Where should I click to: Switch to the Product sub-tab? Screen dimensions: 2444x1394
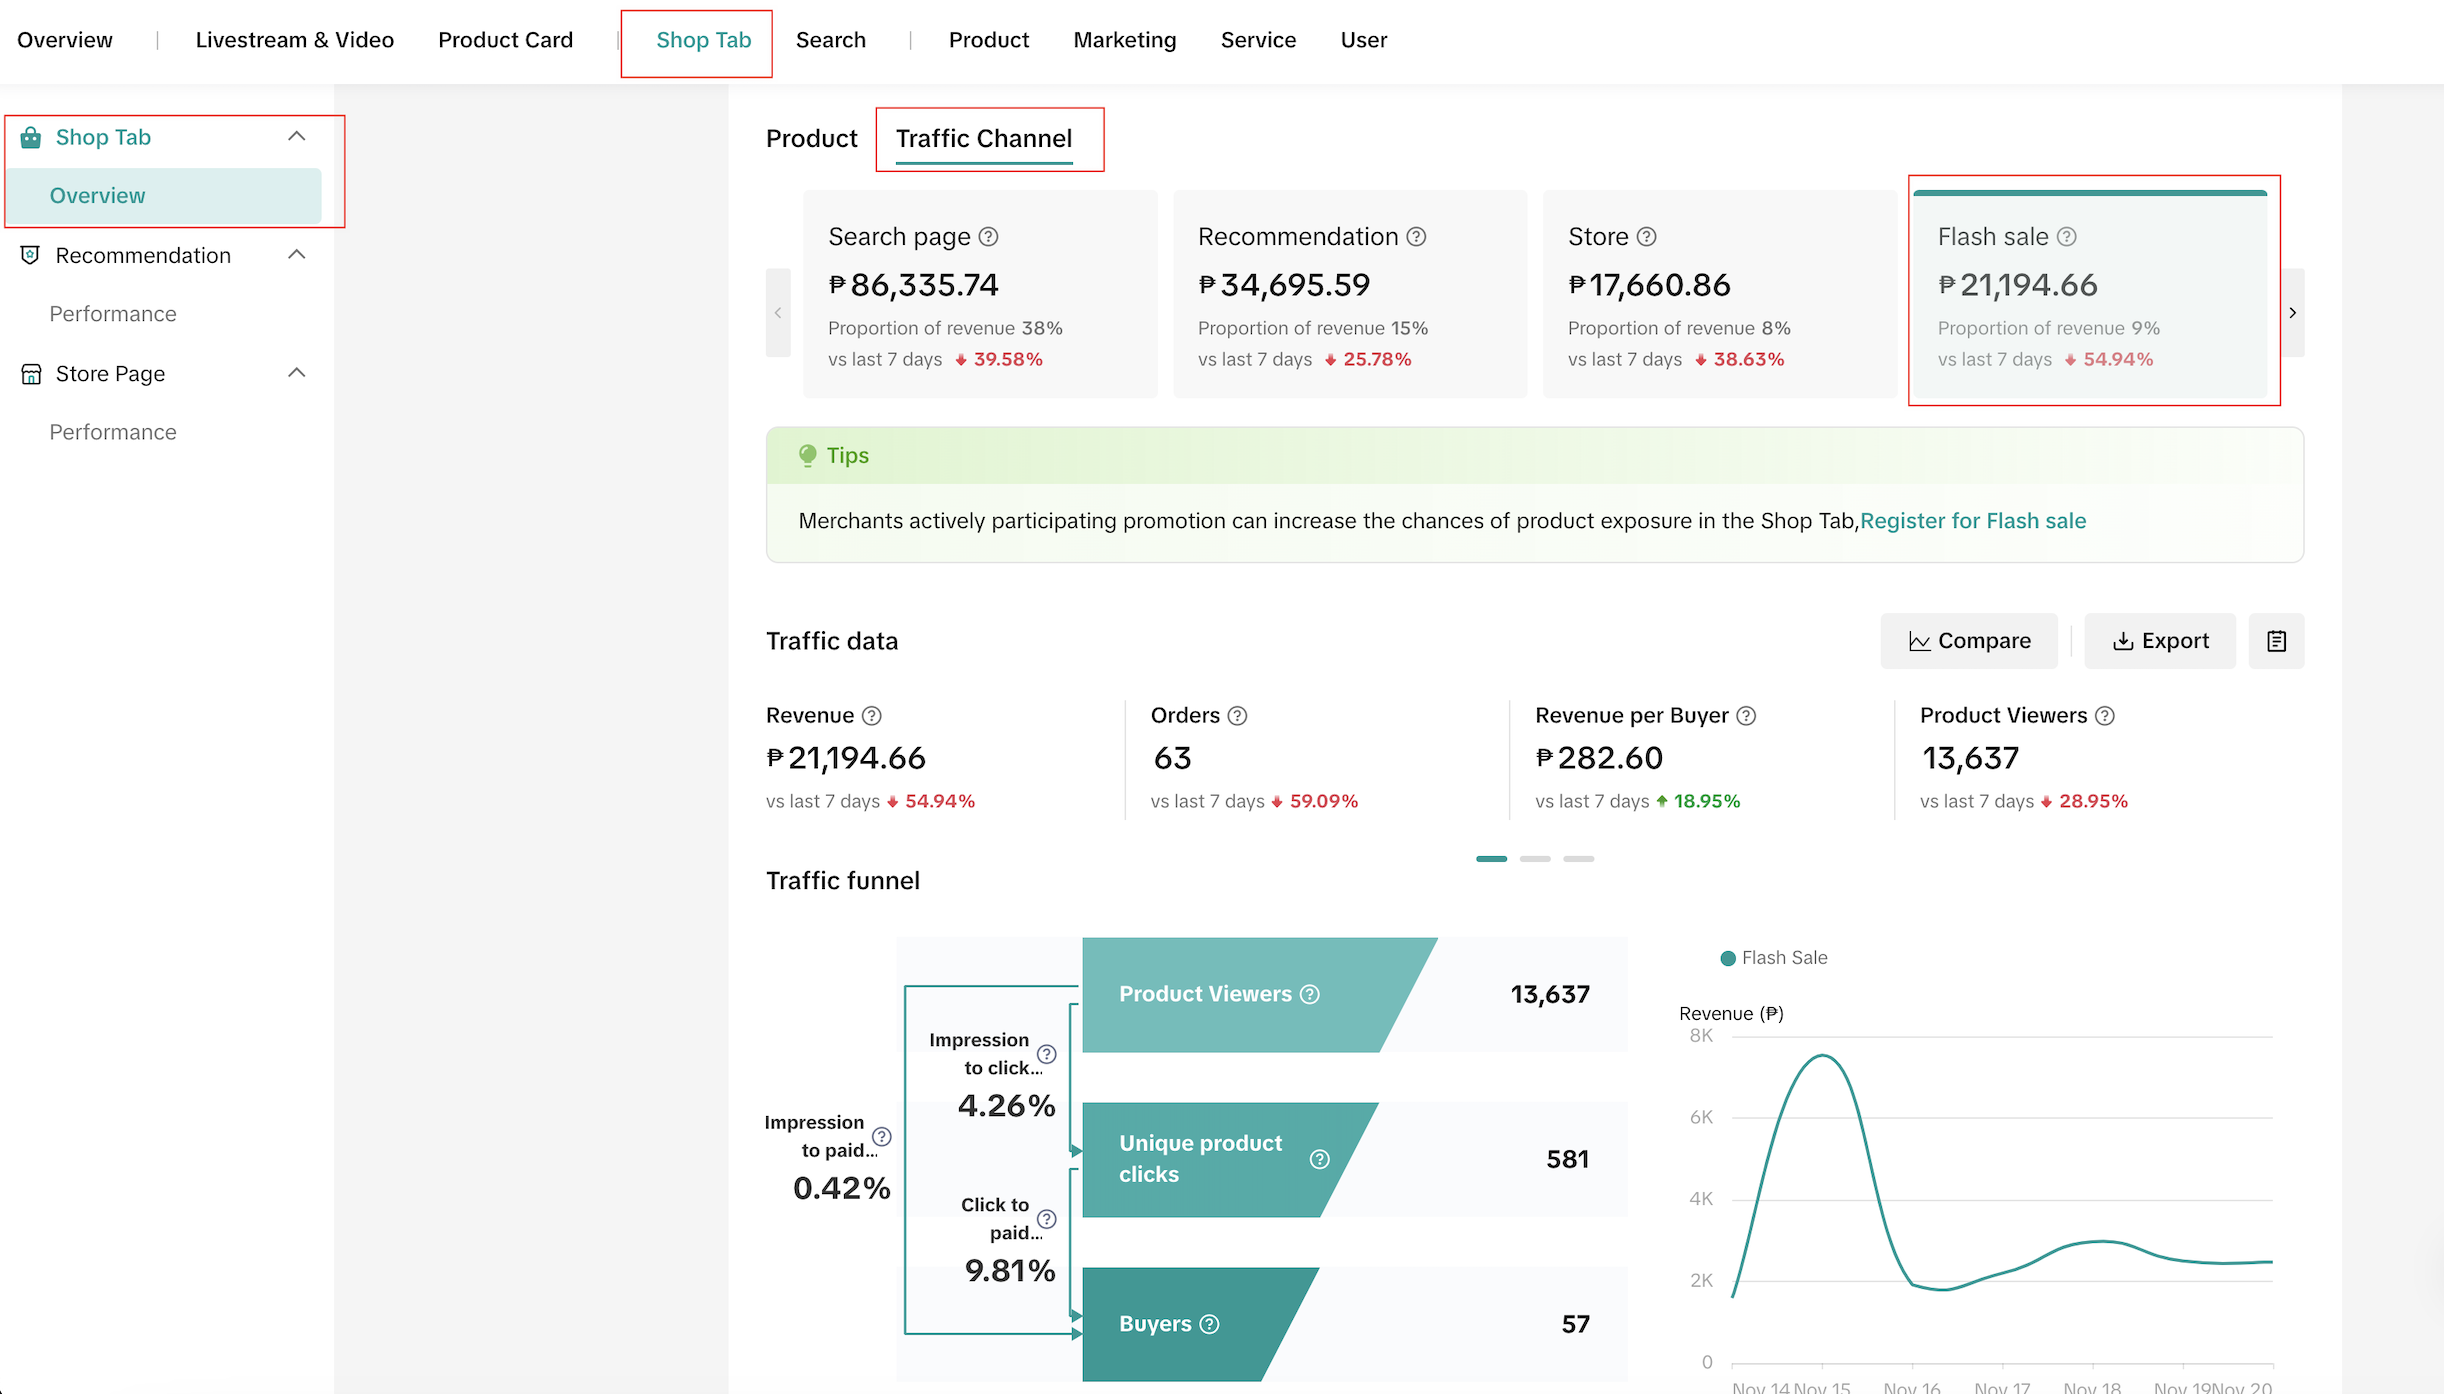coord(811,138)
